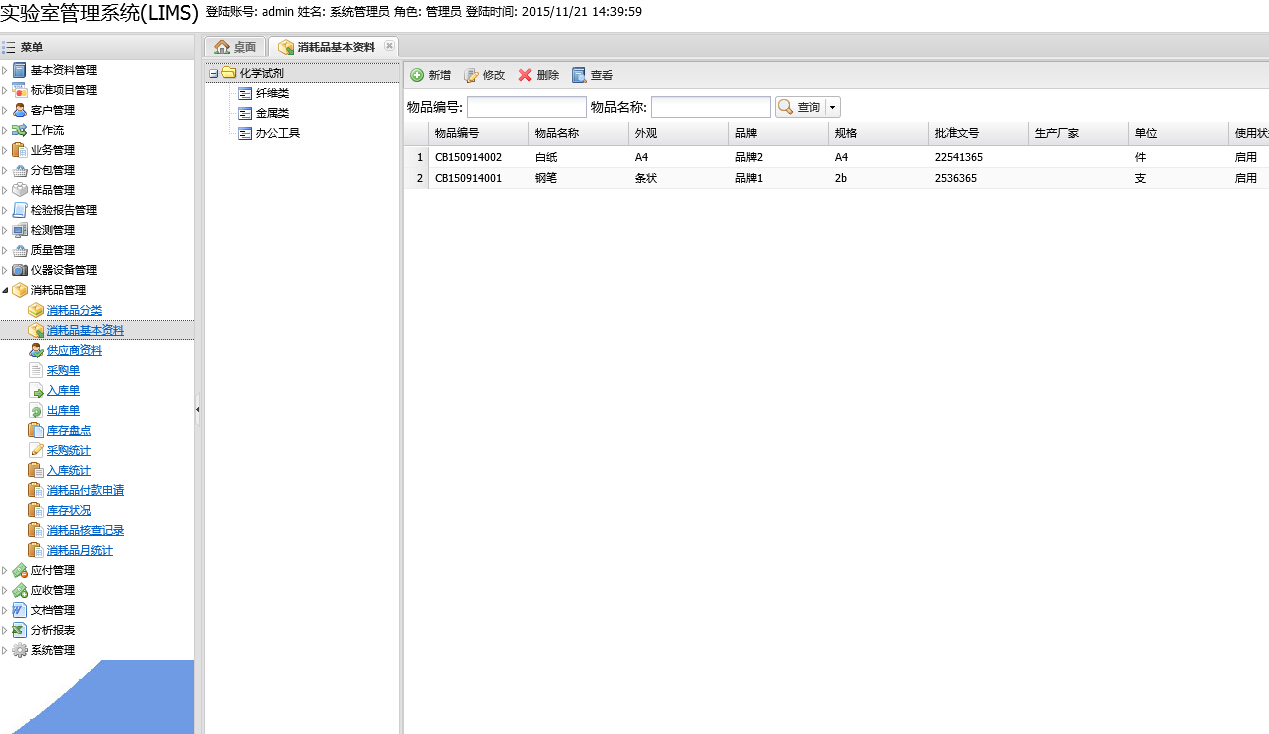Collapse the 消耗品管理 menu node

pos(5,290)
